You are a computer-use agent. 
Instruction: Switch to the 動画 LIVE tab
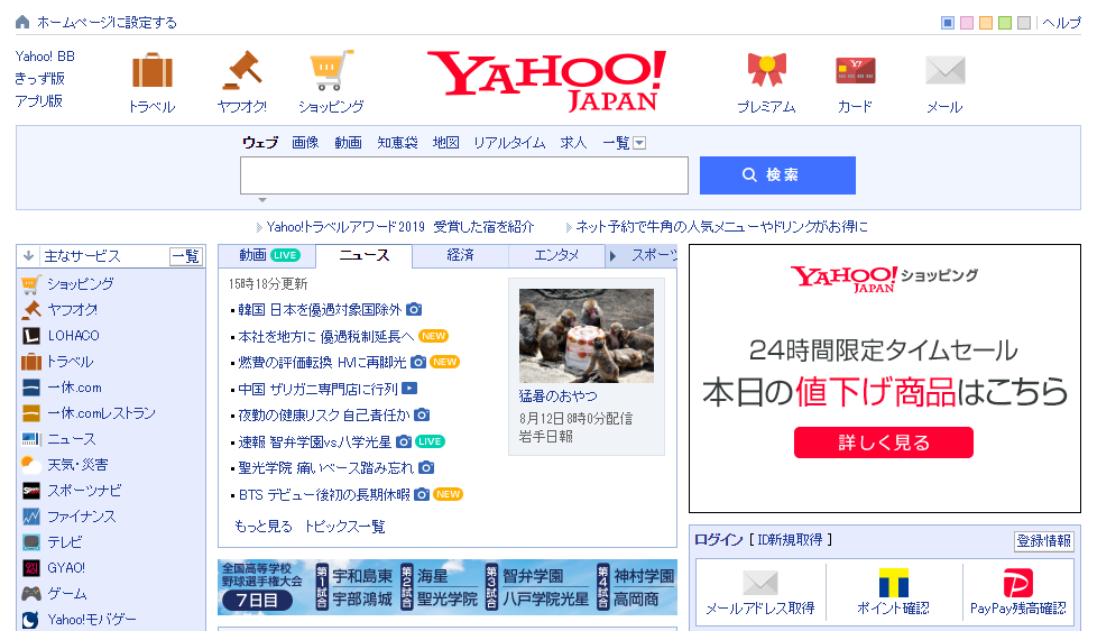[x=269, y=255]
